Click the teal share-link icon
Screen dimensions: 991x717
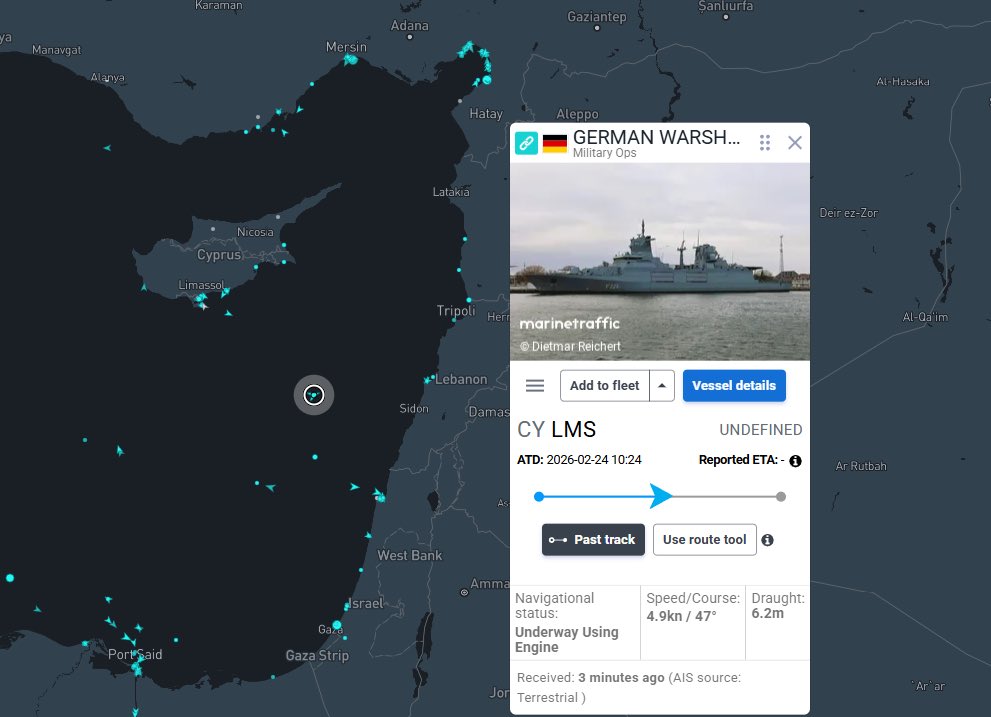point(527,142)
